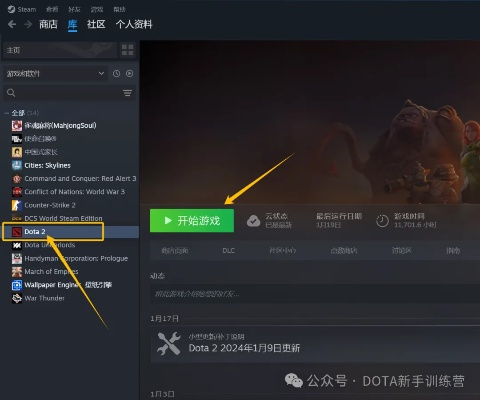Screen dimensions: 480x400
Task: Click inside the library search field
Action: (x=68, y=93)
